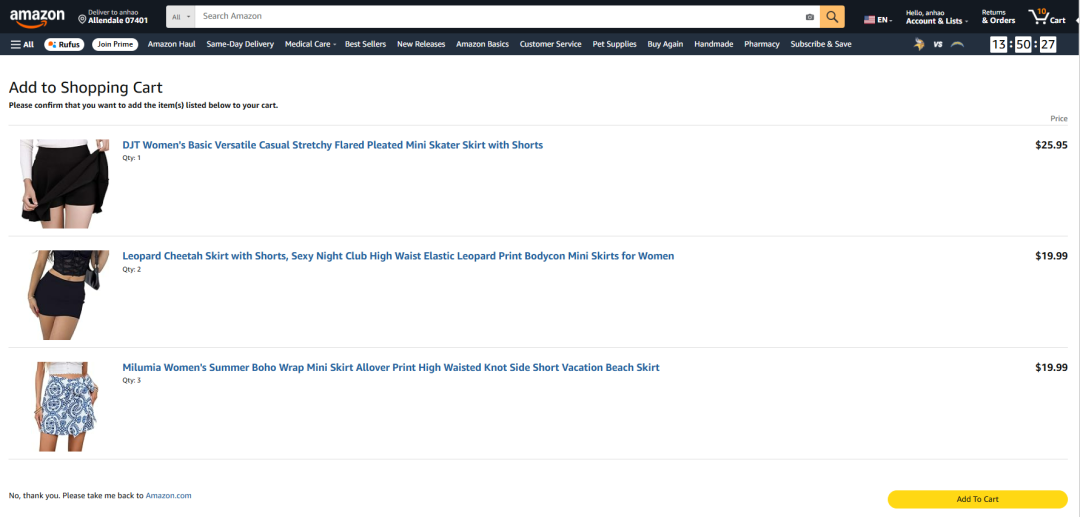Click the Qty: 1 label
The width and height of the screenshot is (1080, 517).
click(x=132, y=158)
